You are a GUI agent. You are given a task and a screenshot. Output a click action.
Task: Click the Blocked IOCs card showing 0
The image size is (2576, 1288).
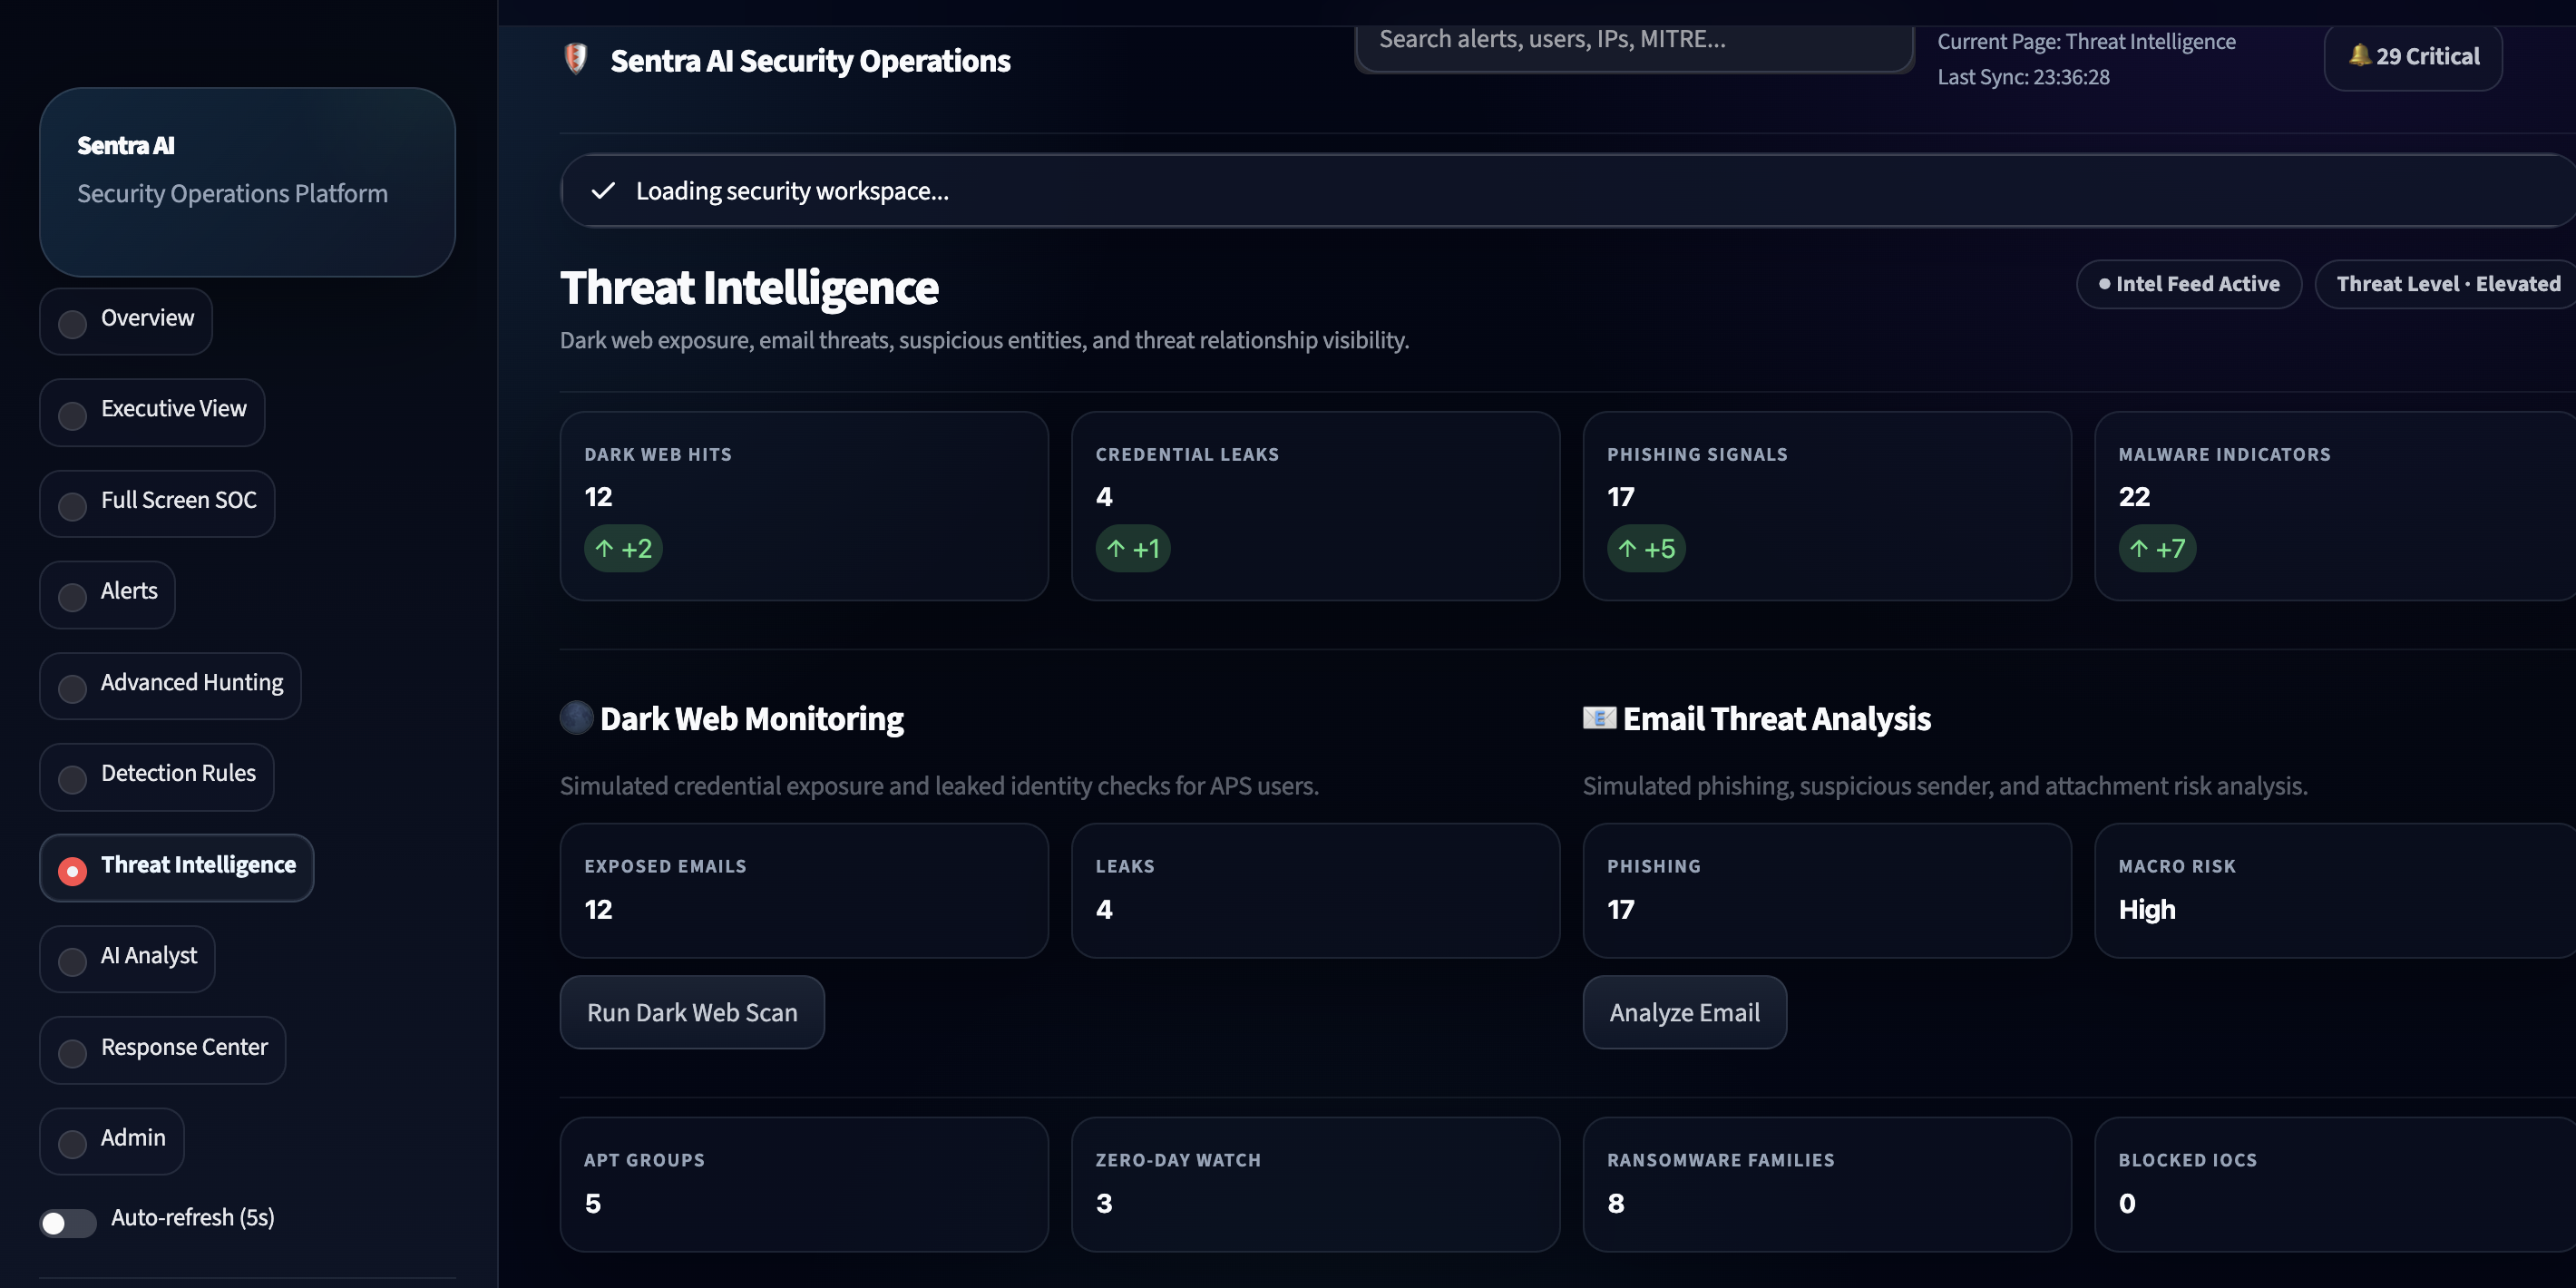tap(2335, 1184)
